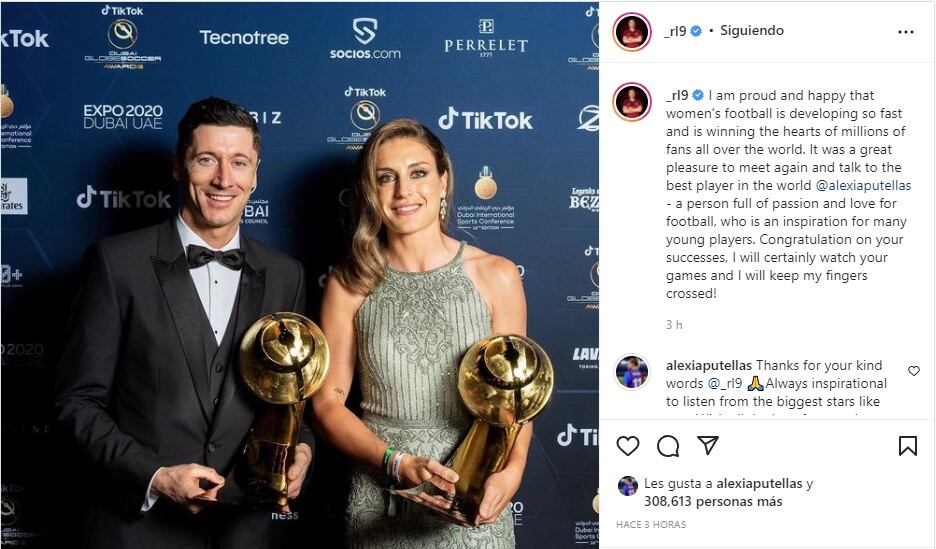
Task: Open the three-dot more options menu
Action: point(906,32)
